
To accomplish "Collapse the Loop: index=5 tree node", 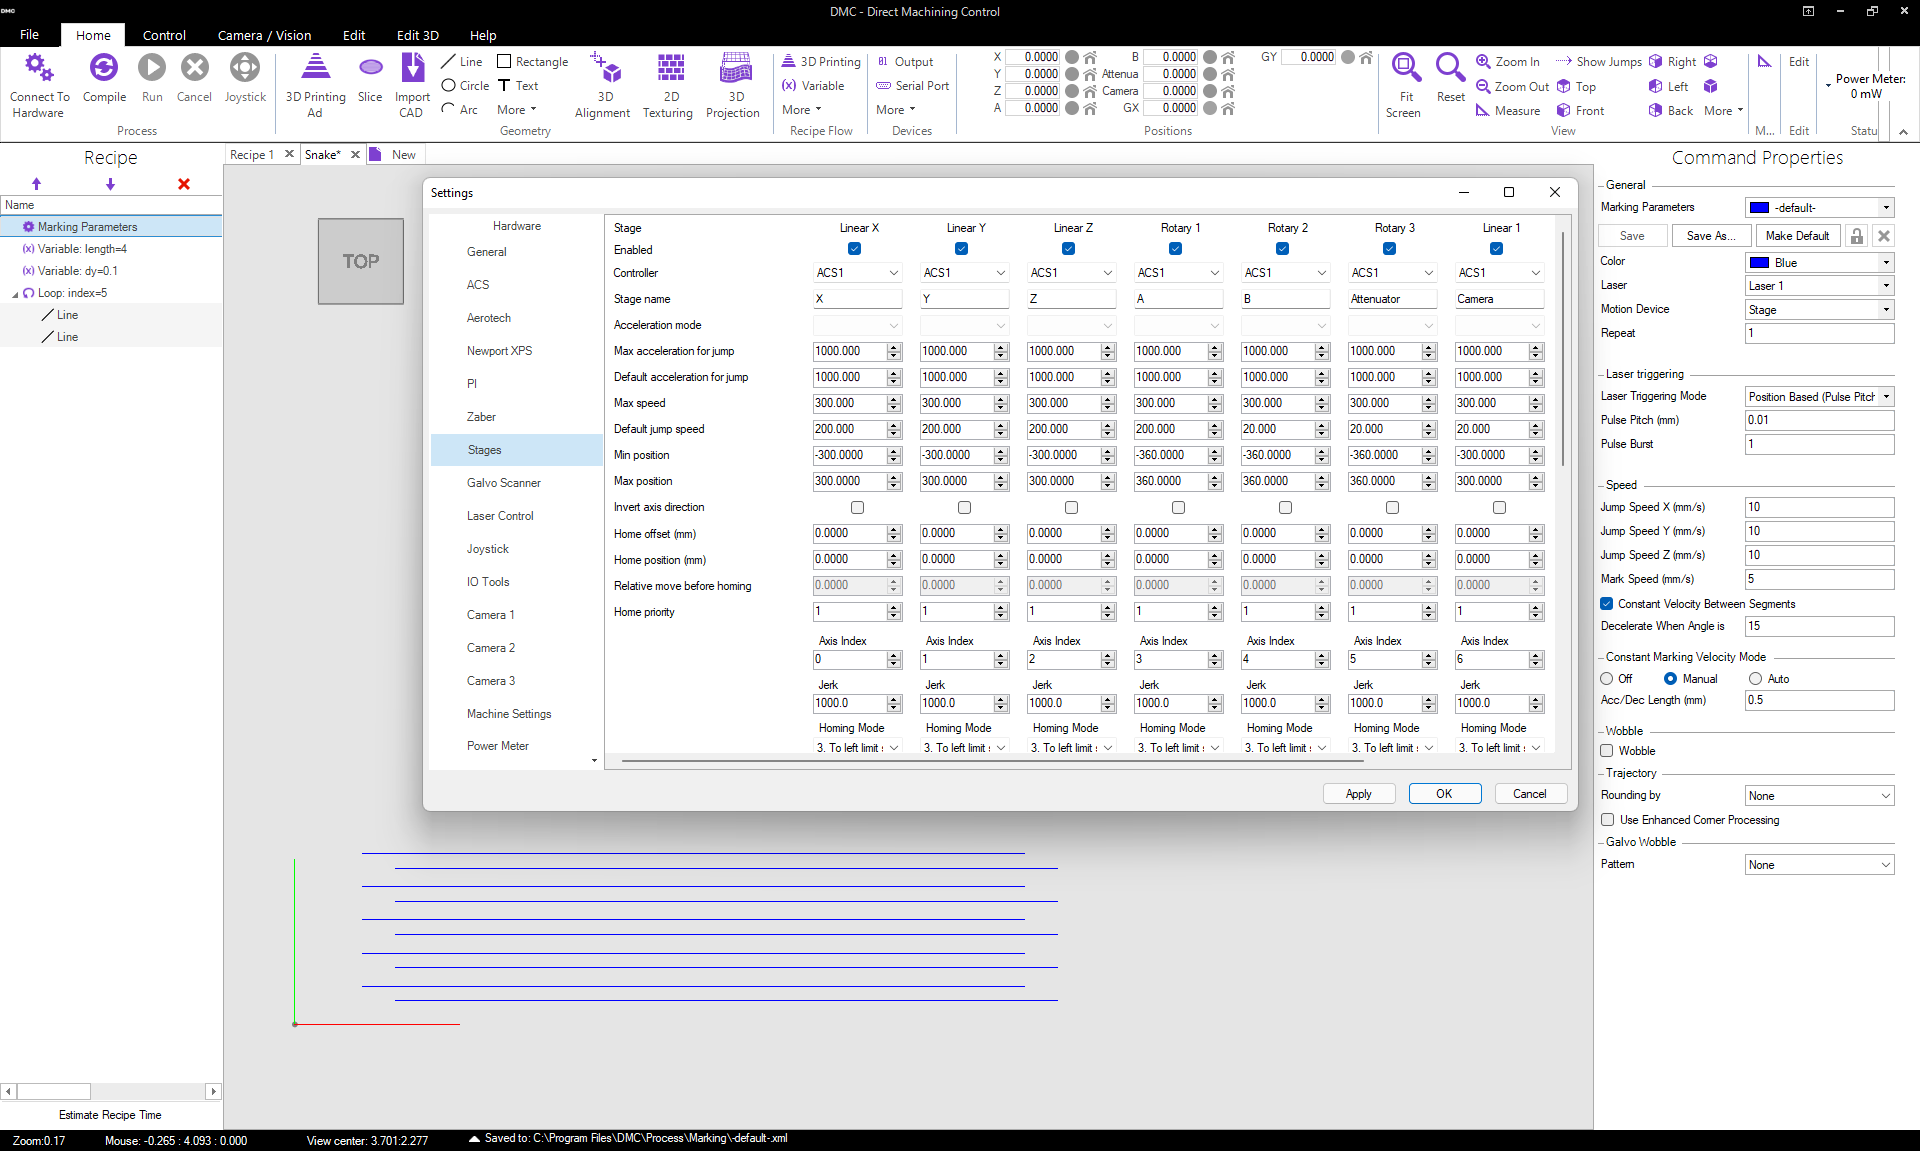I will (x=15, y=294).
